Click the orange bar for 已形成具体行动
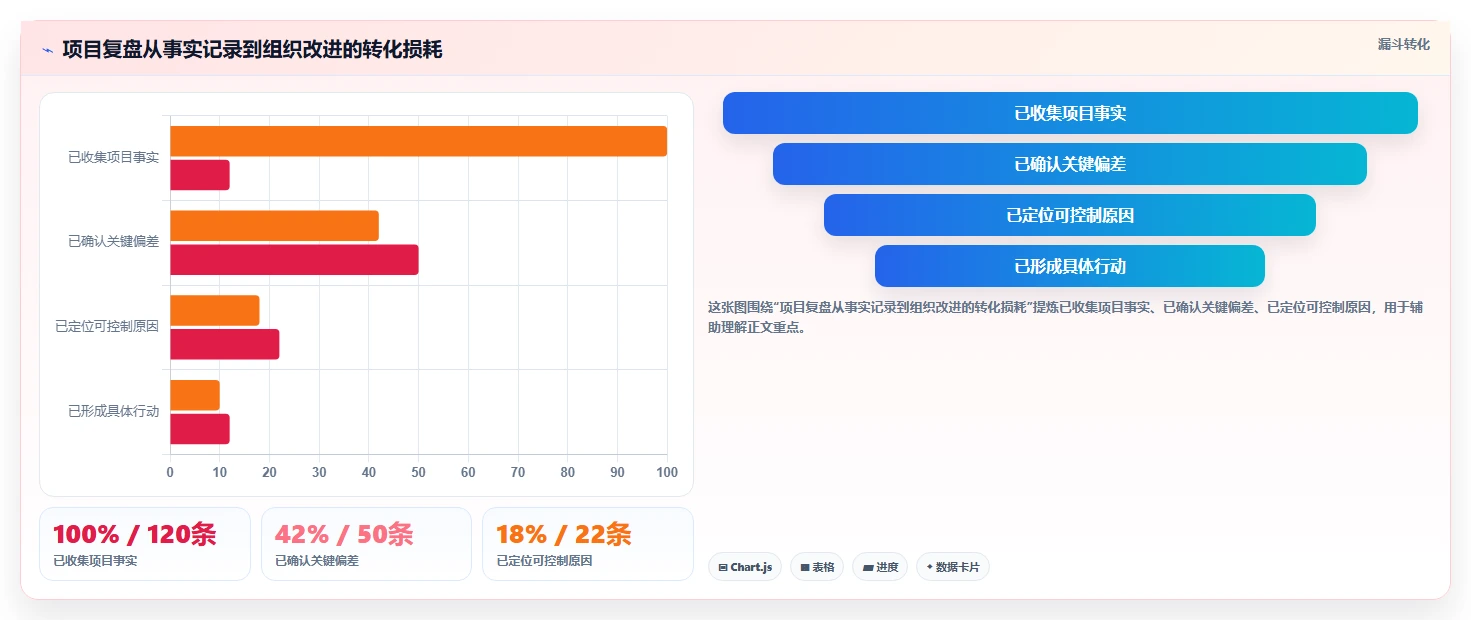Image resolution: width=1471 pixels, height=620 pixels. coord(195,395)
